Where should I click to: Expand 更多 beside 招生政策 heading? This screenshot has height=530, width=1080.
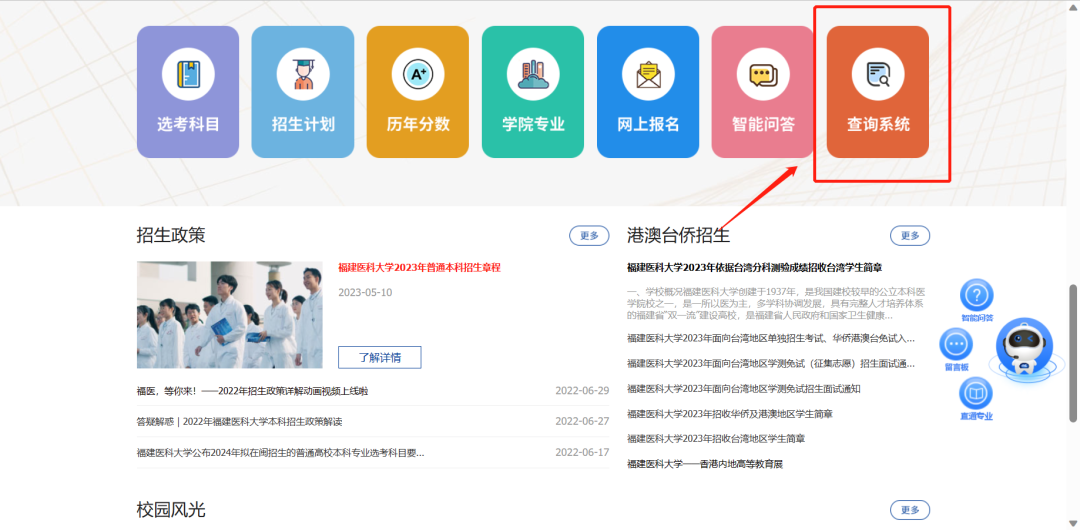click(x=589, y=236)
